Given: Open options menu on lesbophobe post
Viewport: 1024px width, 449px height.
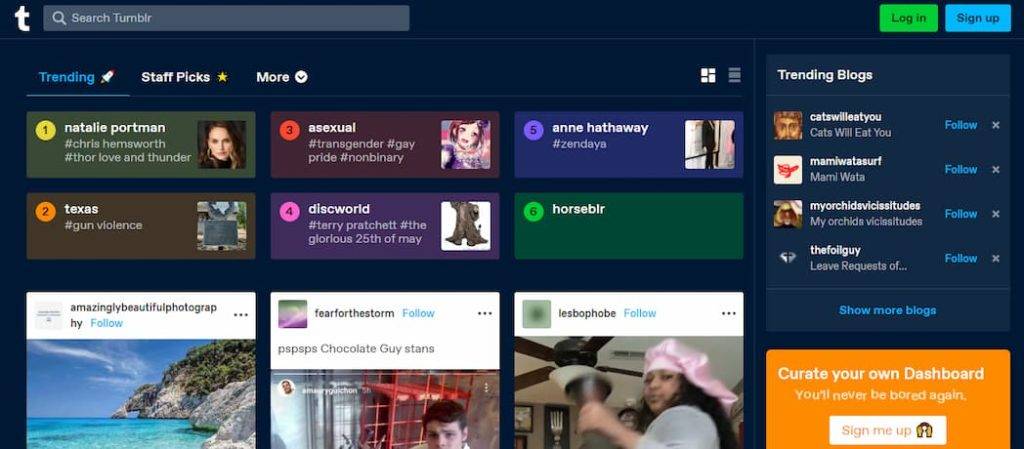Looking at the screenshot, I should [728, 313].
